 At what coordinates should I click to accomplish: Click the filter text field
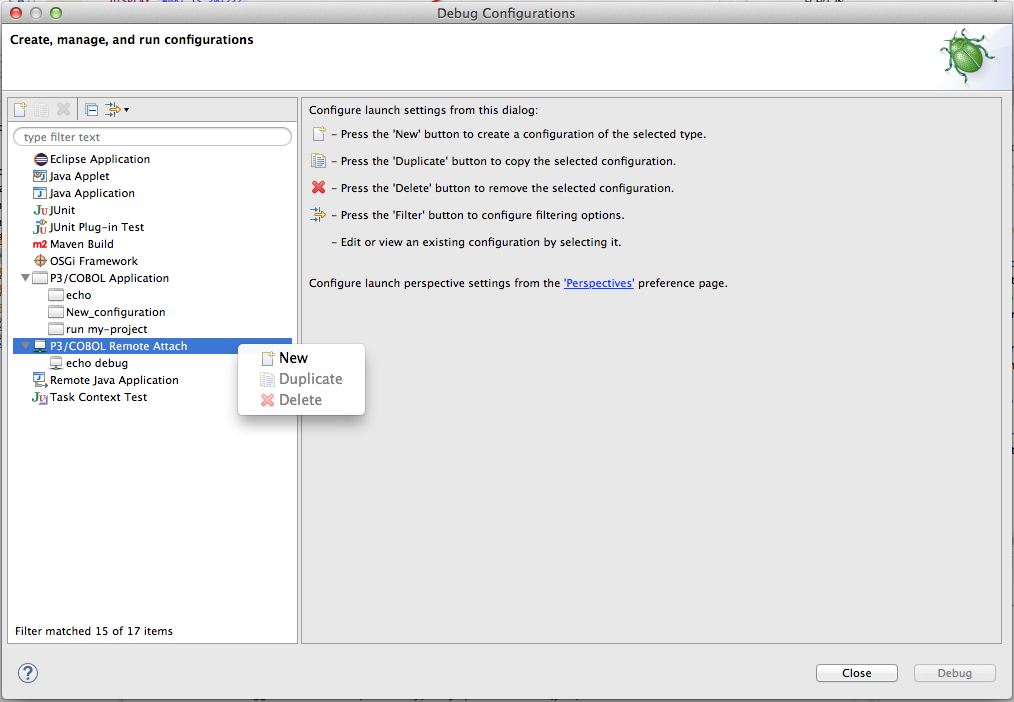[x=153, y=137]
